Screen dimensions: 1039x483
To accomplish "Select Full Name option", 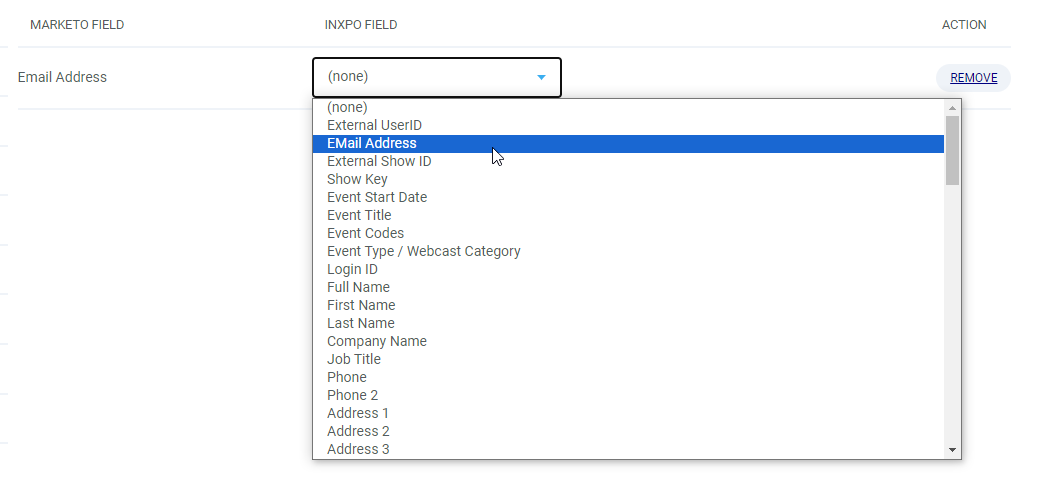I will pyautogui.click(x=628, y=287).
